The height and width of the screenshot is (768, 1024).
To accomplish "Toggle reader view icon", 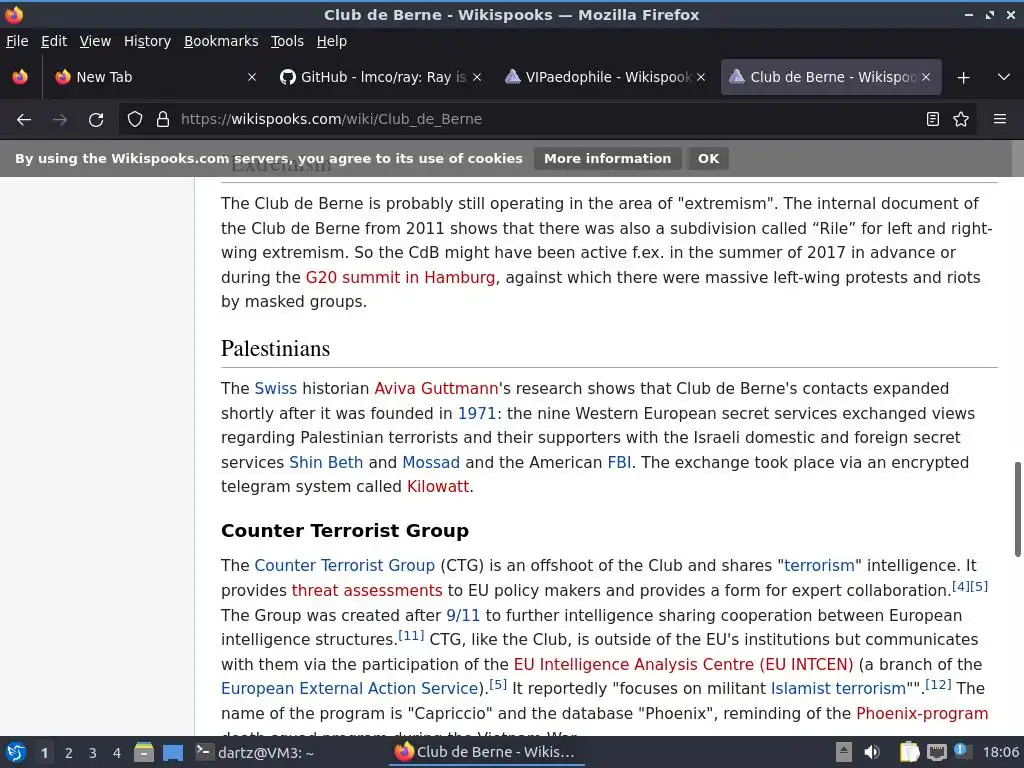I will click(933, 120).
